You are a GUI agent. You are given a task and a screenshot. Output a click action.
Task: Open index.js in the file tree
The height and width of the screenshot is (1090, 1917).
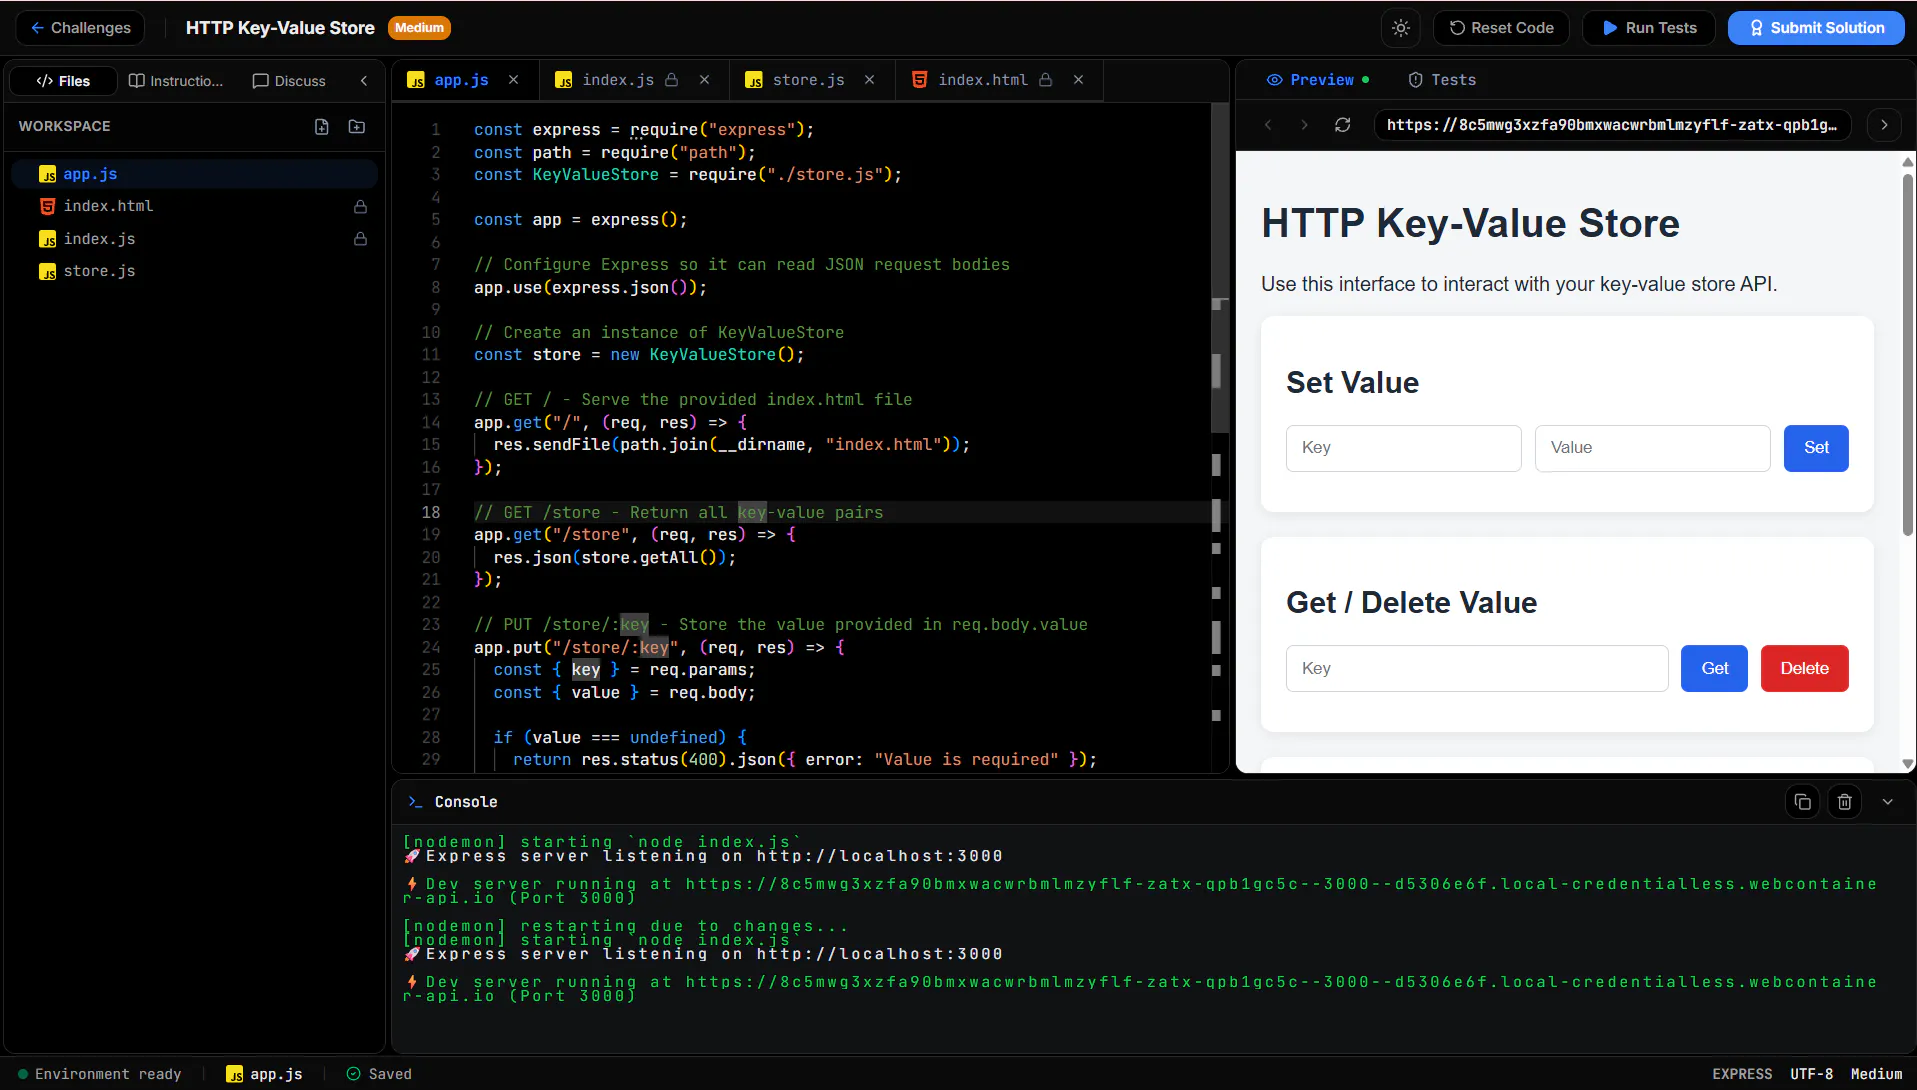click(x=194, y=239)
